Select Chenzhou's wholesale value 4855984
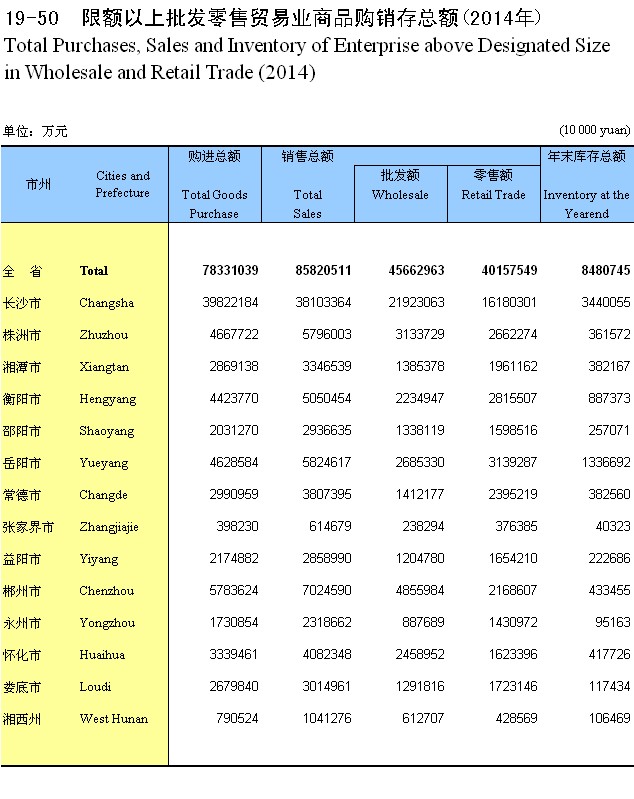Viewport: 634px width, 799px height. pos(414,591)
